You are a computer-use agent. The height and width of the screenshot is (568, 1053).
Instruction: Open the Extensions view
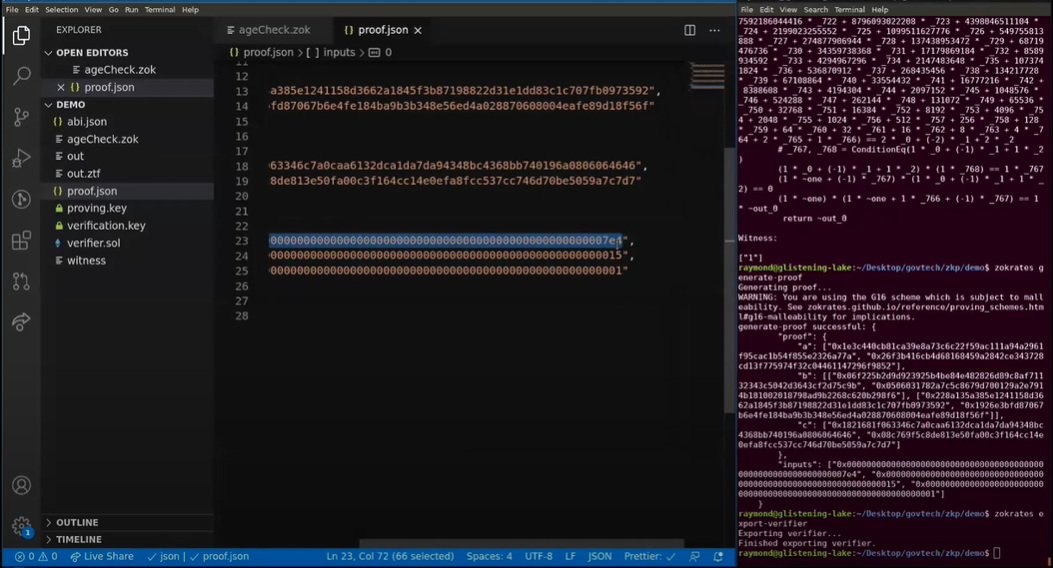click(21, 240)
